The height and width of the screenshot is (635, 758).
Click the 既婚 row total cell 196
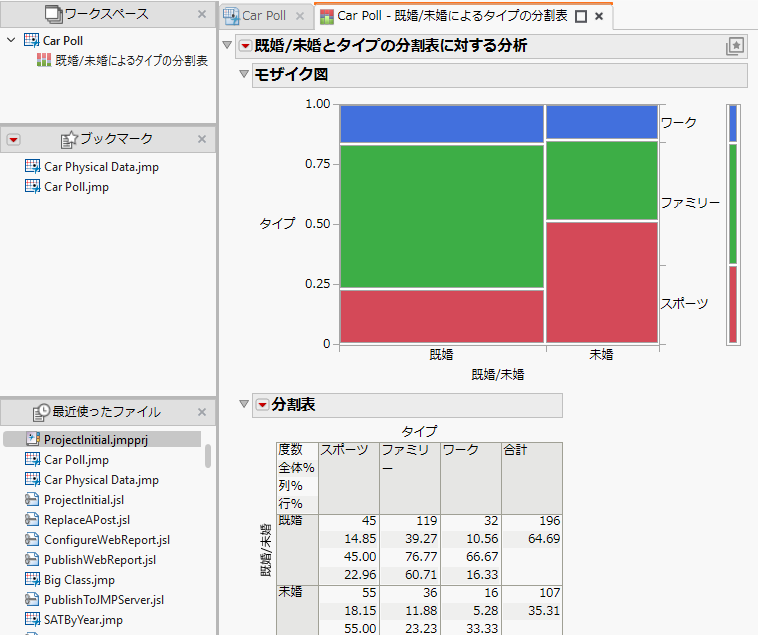[532, 520]
